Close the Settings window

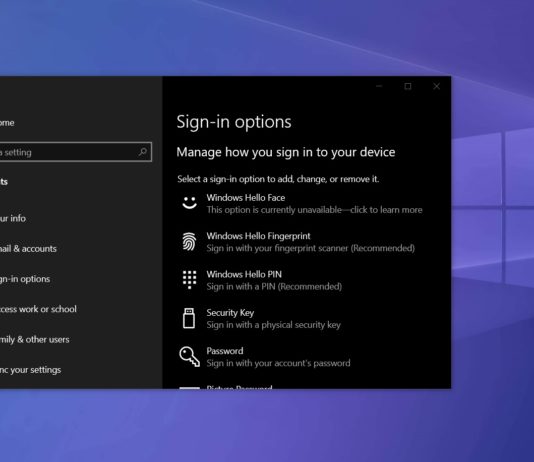[x=436, y=86]
